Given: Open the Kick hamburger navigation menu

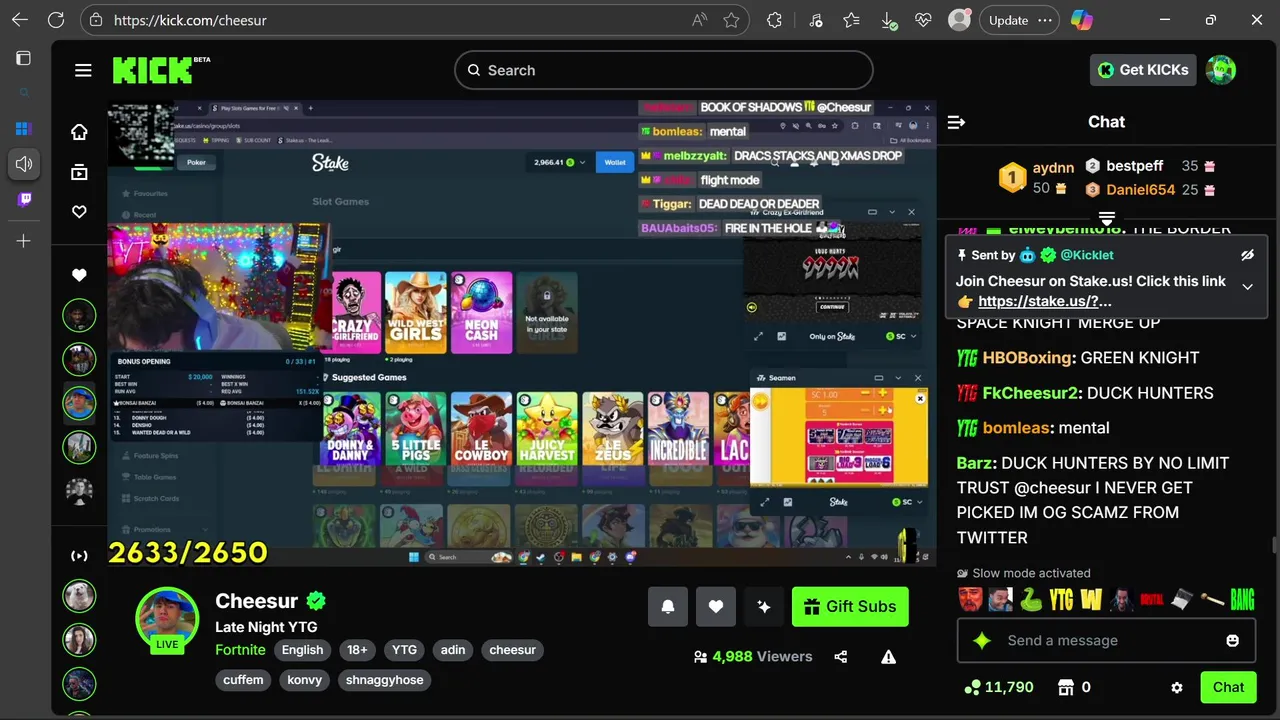Looking at the screenshot, I should click(83, 70).
